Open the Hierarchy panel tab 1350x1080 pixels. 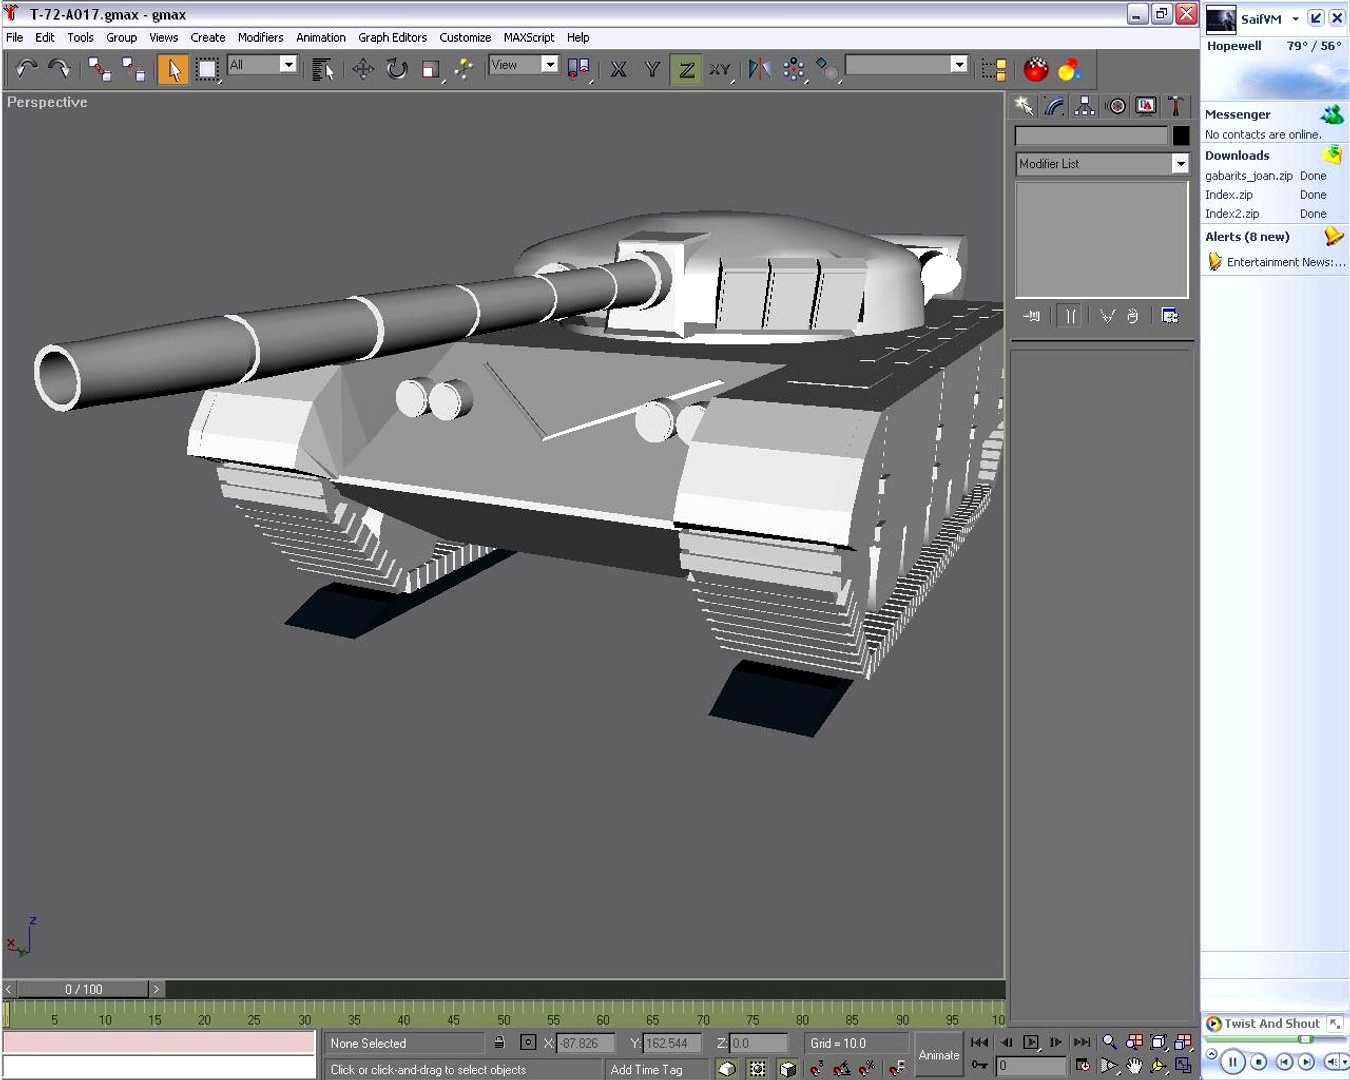tap(1084, 105)
